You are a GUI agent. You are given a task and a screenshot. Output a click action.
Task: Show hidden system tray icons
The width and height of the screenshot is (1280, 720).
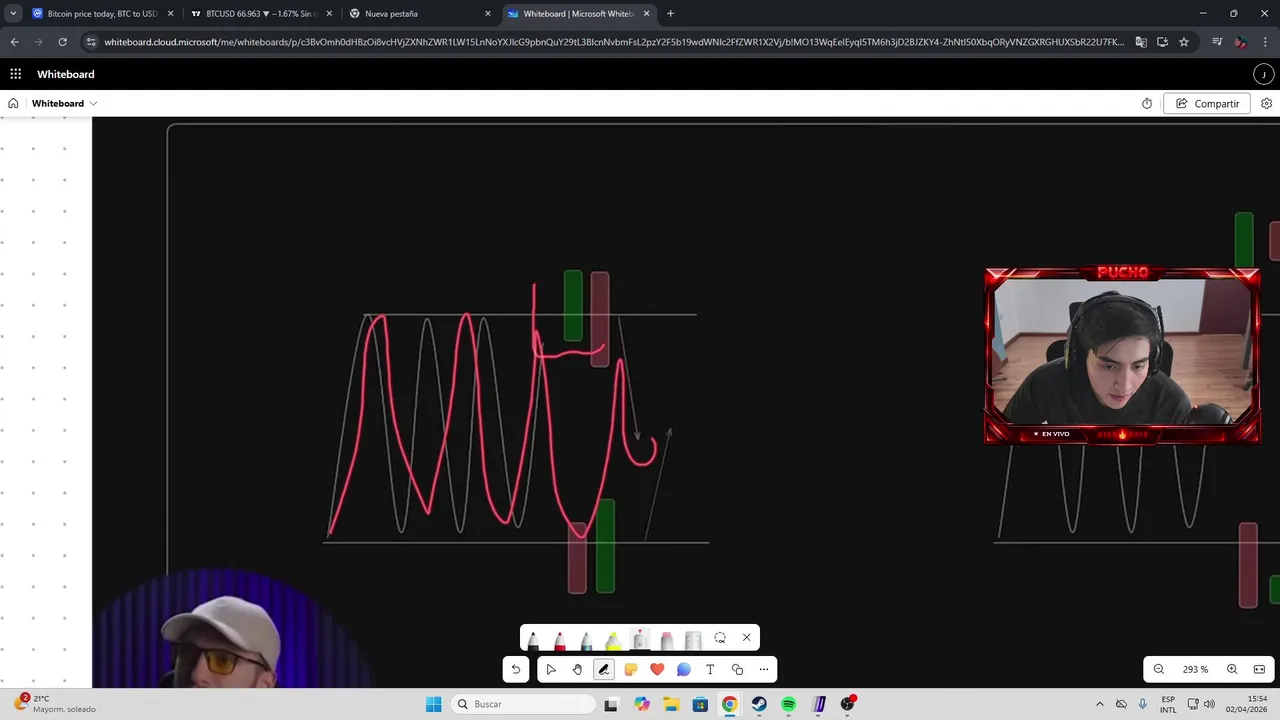[x=1100, y=704]
